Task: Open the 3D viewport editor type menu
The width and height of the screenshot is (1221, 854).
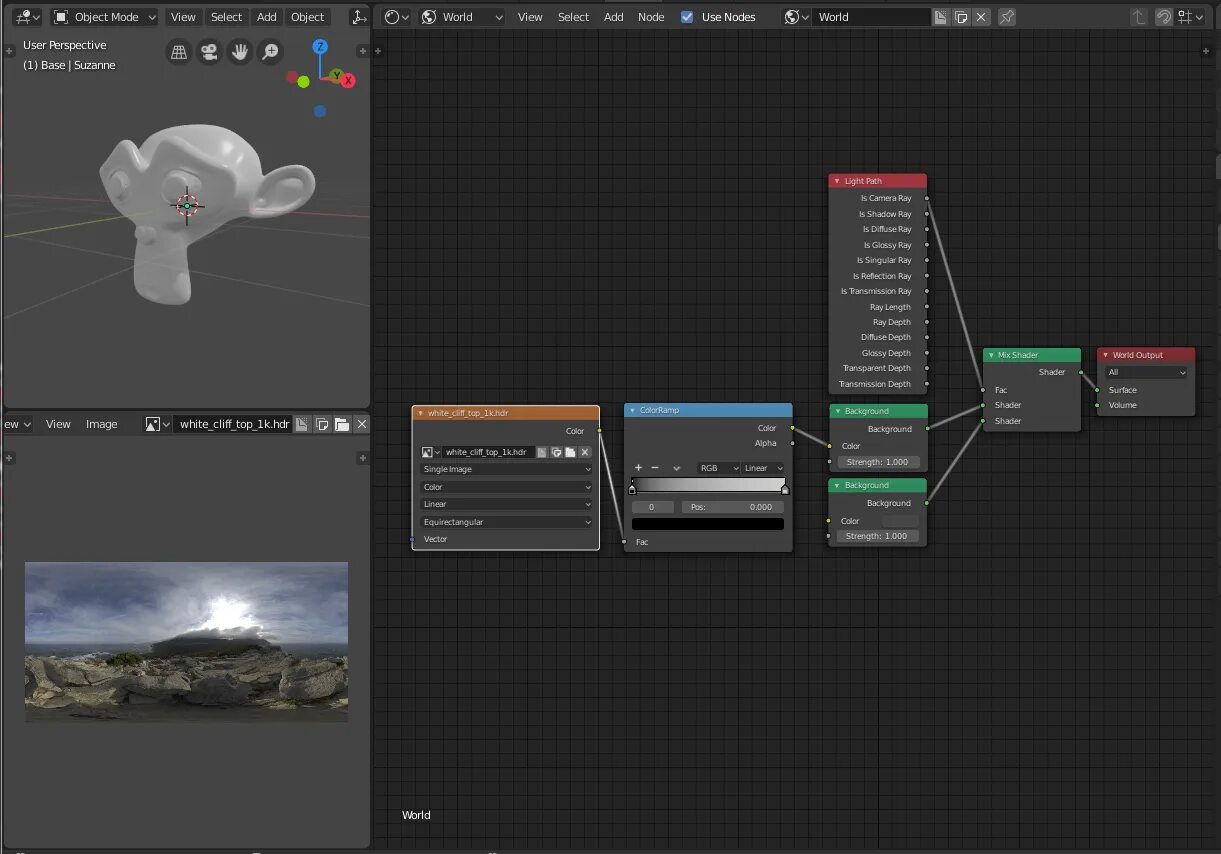Action: coord(26,17)
